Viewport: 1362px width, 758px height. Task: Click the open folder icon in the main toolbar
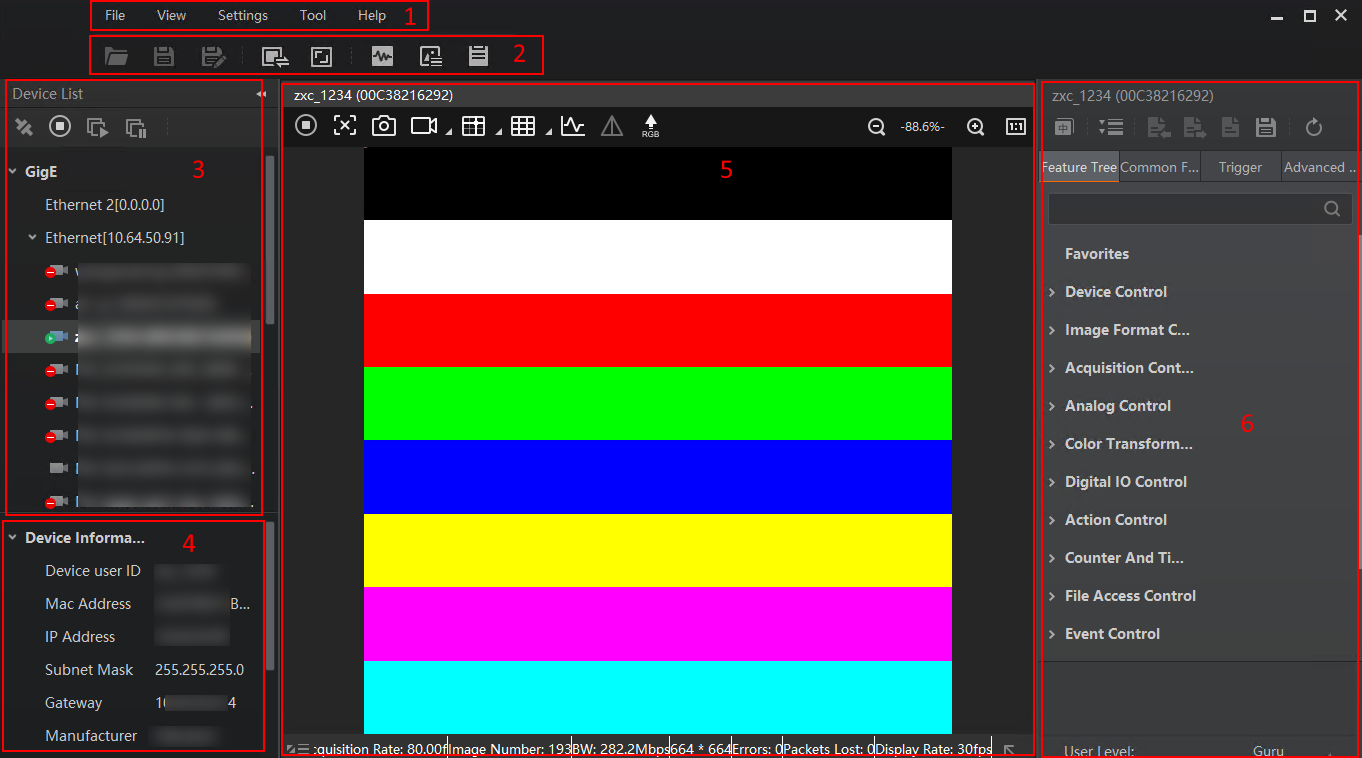[x=117, y=56]
